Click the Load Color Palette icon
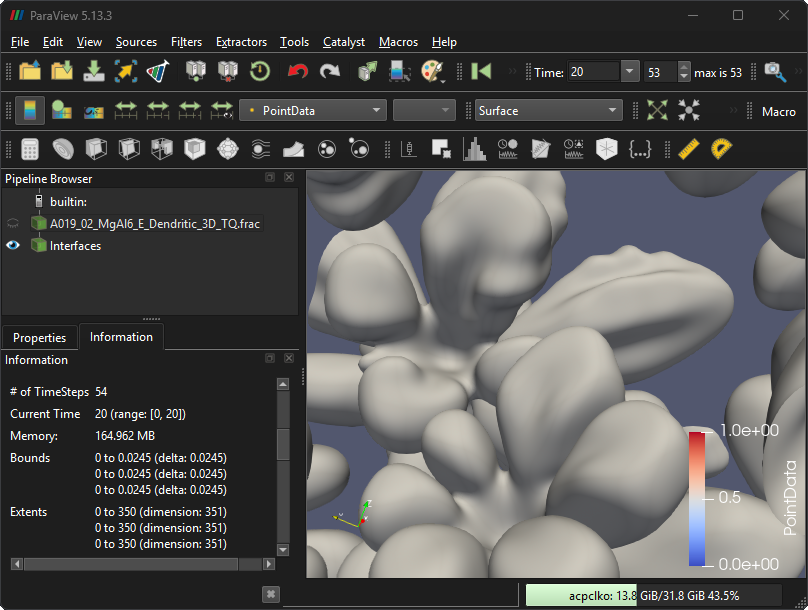The height and width of the screenshot is (610, 808). point(432,71)
